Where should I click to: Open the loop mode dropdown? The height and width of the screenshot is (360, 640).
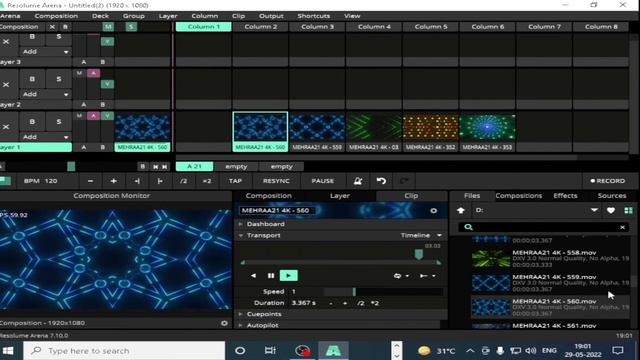[x=401, y=276]
